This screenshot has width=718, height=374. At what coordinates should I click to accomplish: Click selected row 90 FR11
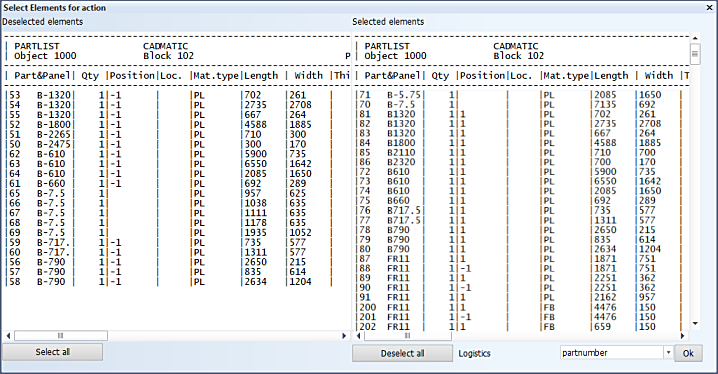point(522,287)
